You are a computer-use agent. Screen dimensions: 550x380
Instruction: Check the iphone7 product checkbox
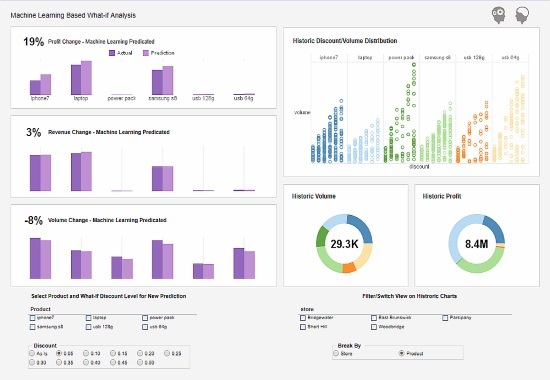(x=33, y=318)
